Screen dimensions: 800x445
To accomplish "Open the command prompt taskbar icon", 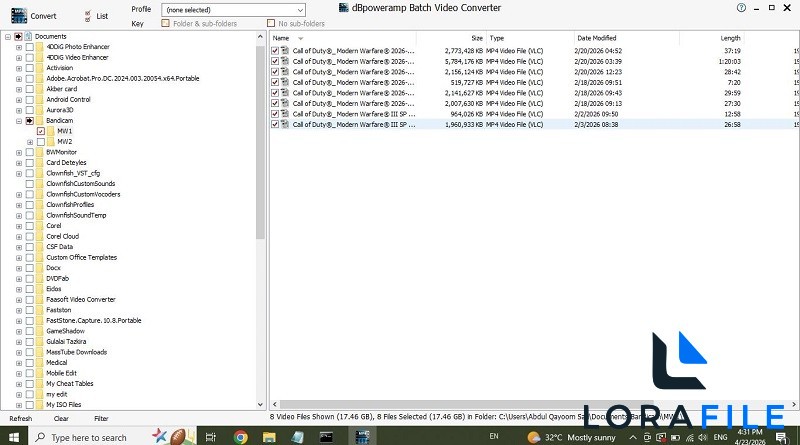I will (x=326, y=437).
